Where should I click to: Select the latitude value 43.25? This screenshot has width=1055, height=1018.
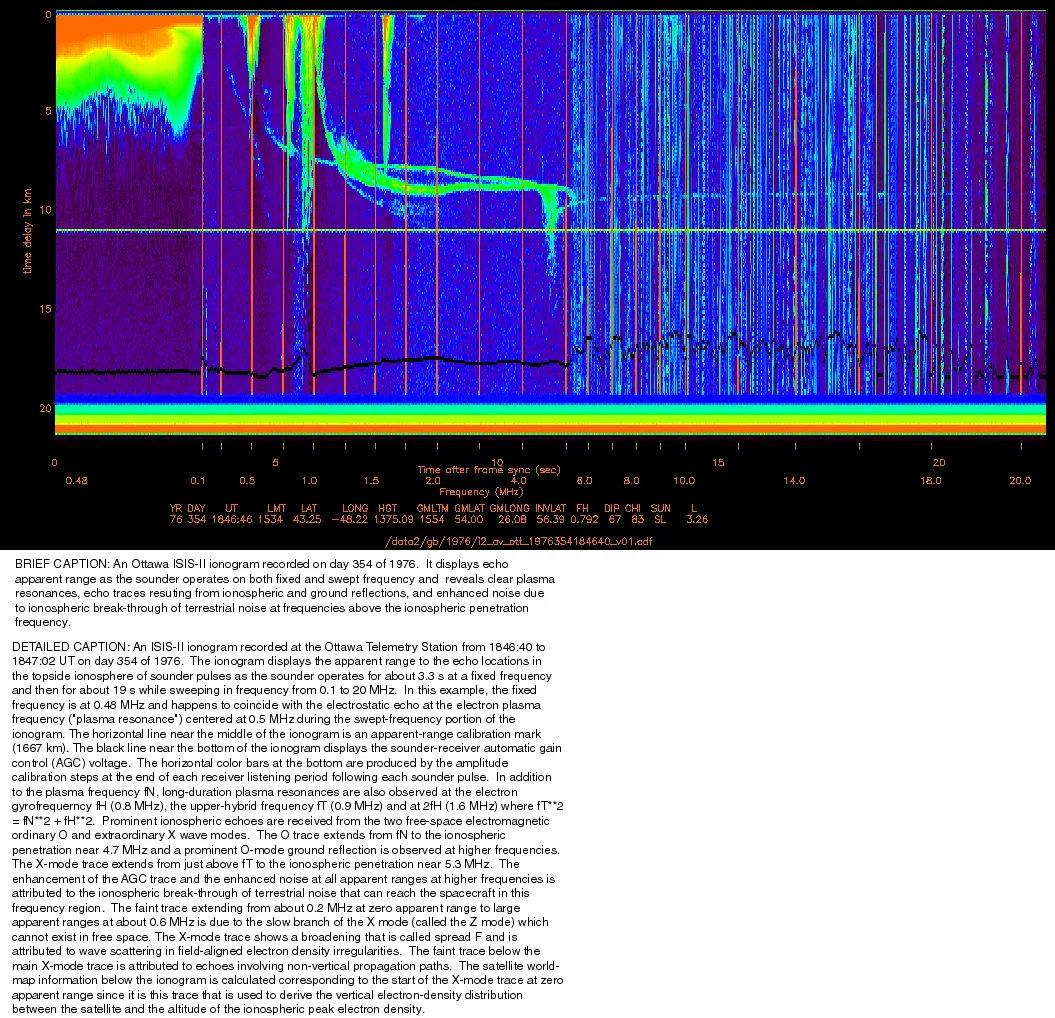(x=307, y=519)
